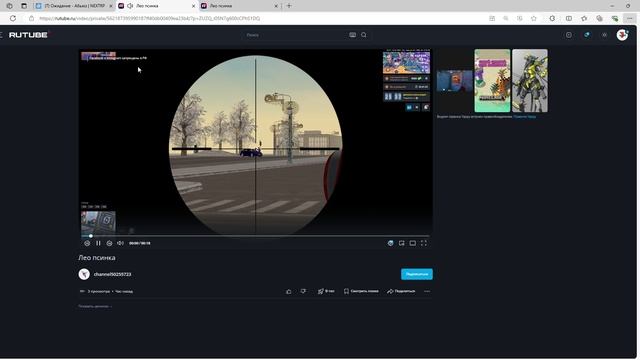Open the favorites list icon
Screen dimensions: 640x360
coord(584,18)
